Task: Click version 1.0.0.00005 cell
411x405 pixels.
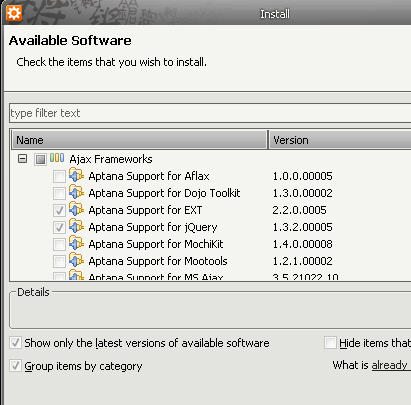Action: [x=302, y=176]
